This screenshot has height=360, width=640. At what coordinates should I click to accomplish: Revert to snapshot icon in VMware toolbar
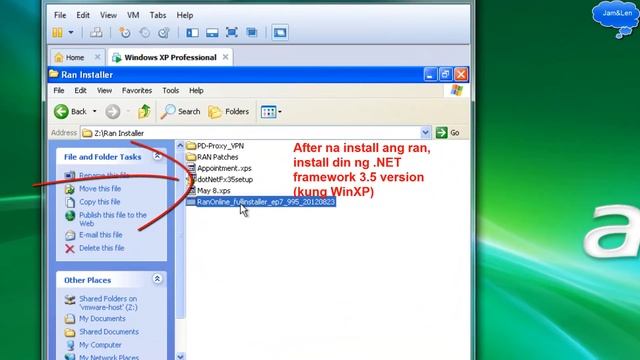pyautogui.click(x=144, y=32)
